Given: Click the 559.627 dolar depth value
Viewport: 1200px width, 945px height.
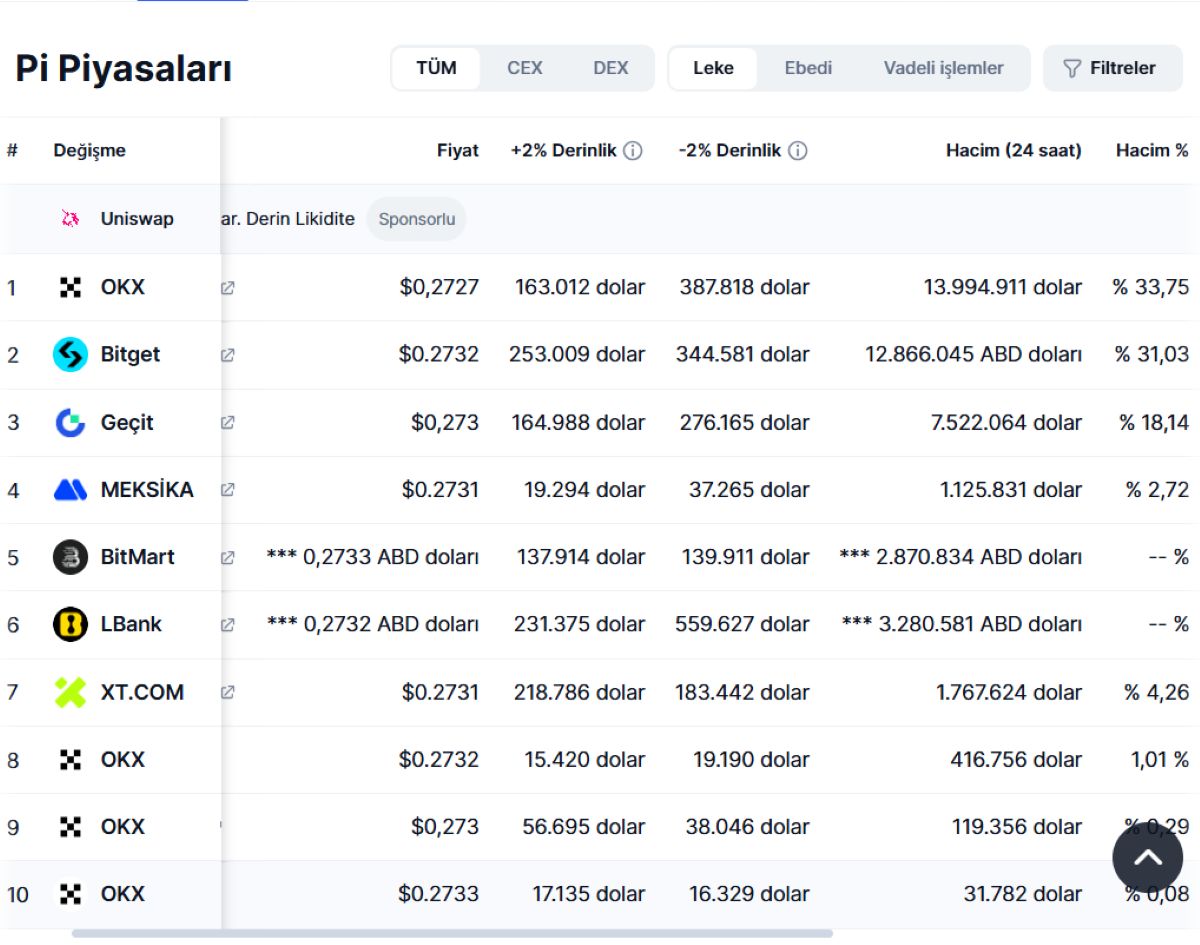Looking at the screenshot, I should [x=742, y=625].
